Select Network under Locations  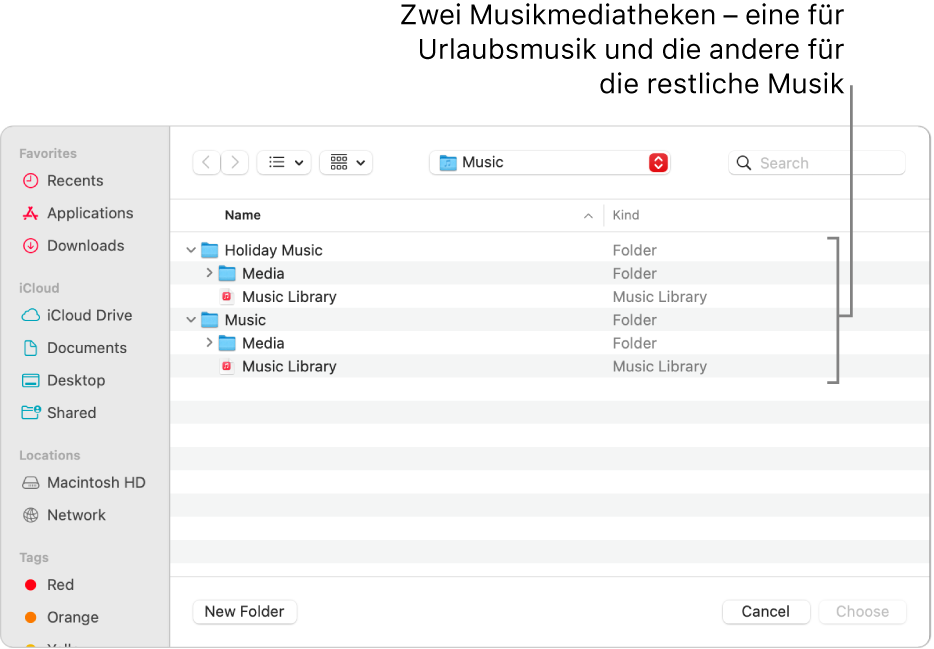(64, 515)
